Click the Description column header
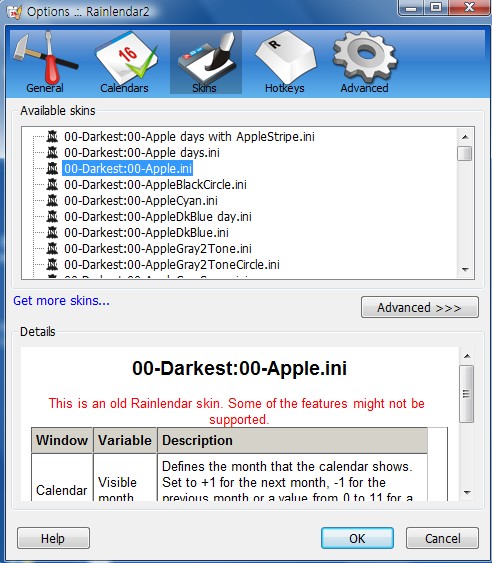The width and height of the screenshot is (492, 563). (x=292, y=440)
